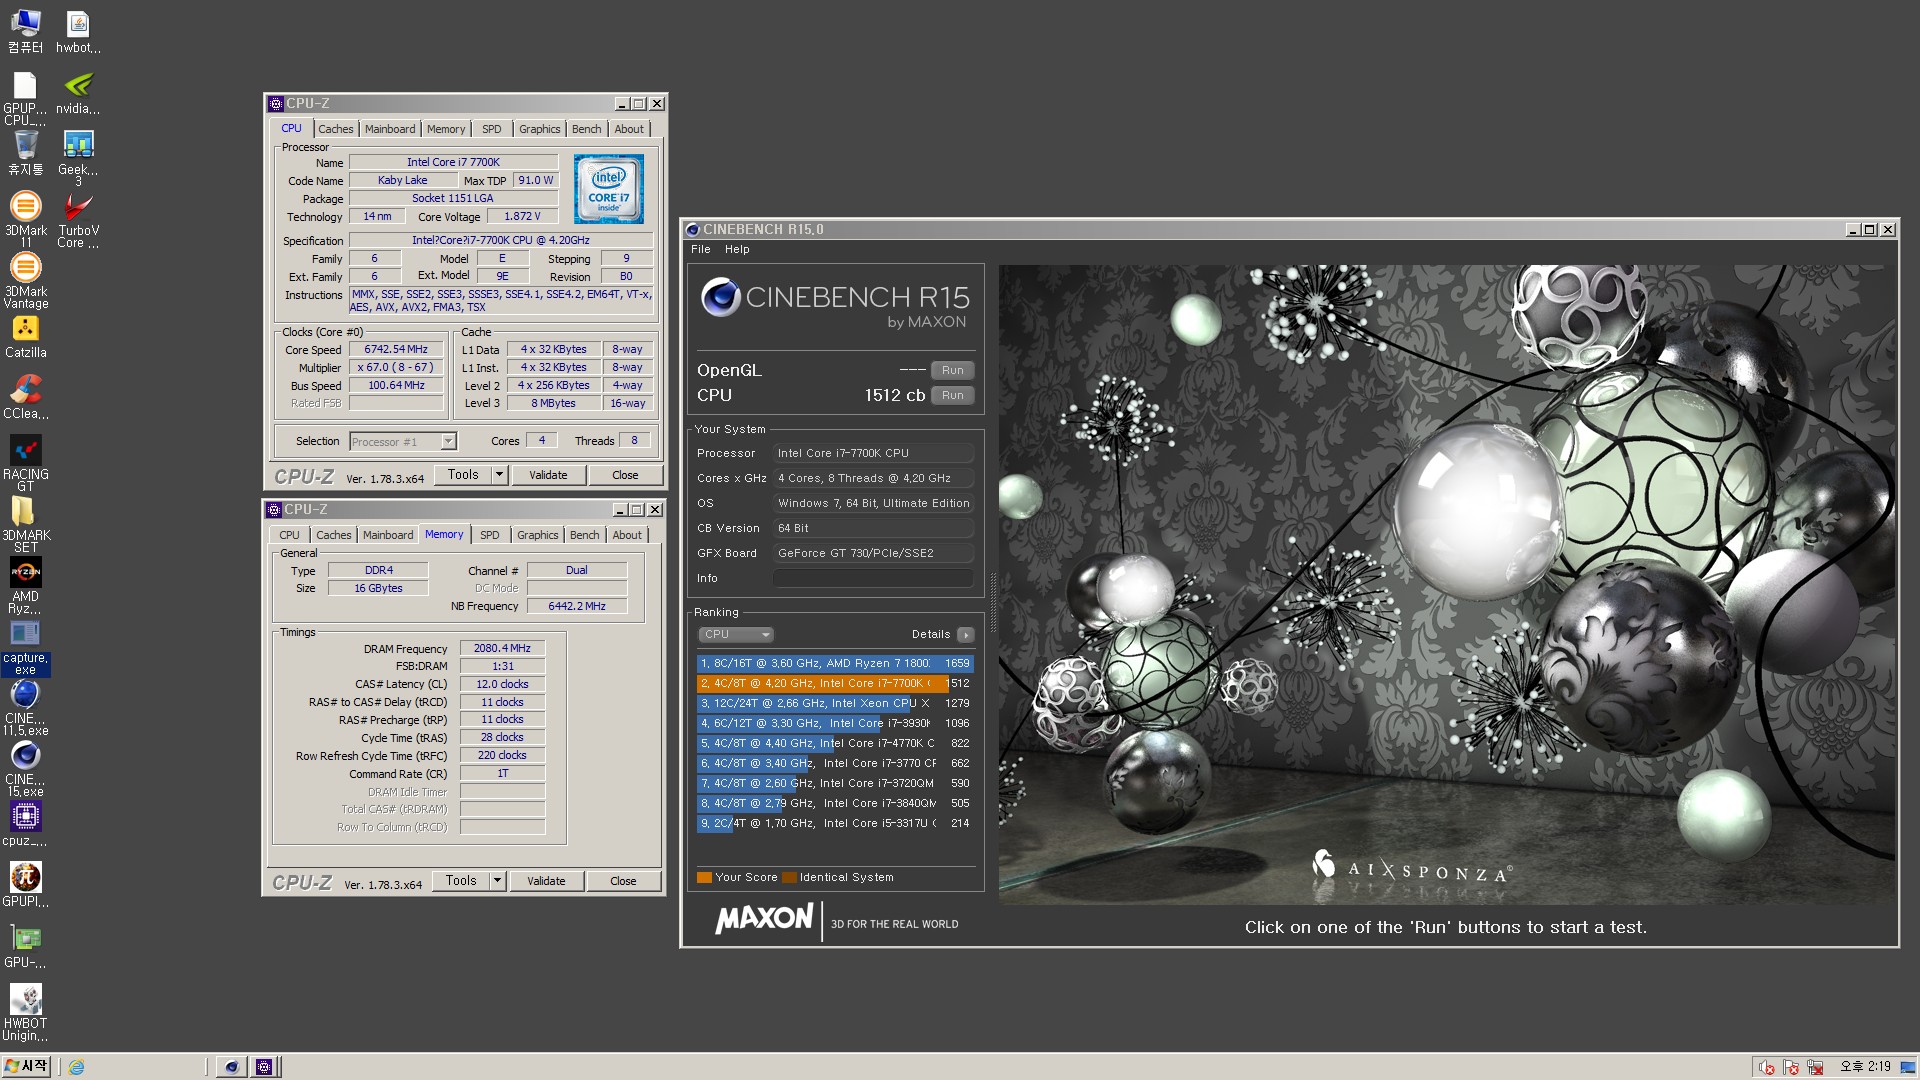1920x1080 pixels.
Task: Switch to Cinebench taskbar button
Action: coord(231,1067)
